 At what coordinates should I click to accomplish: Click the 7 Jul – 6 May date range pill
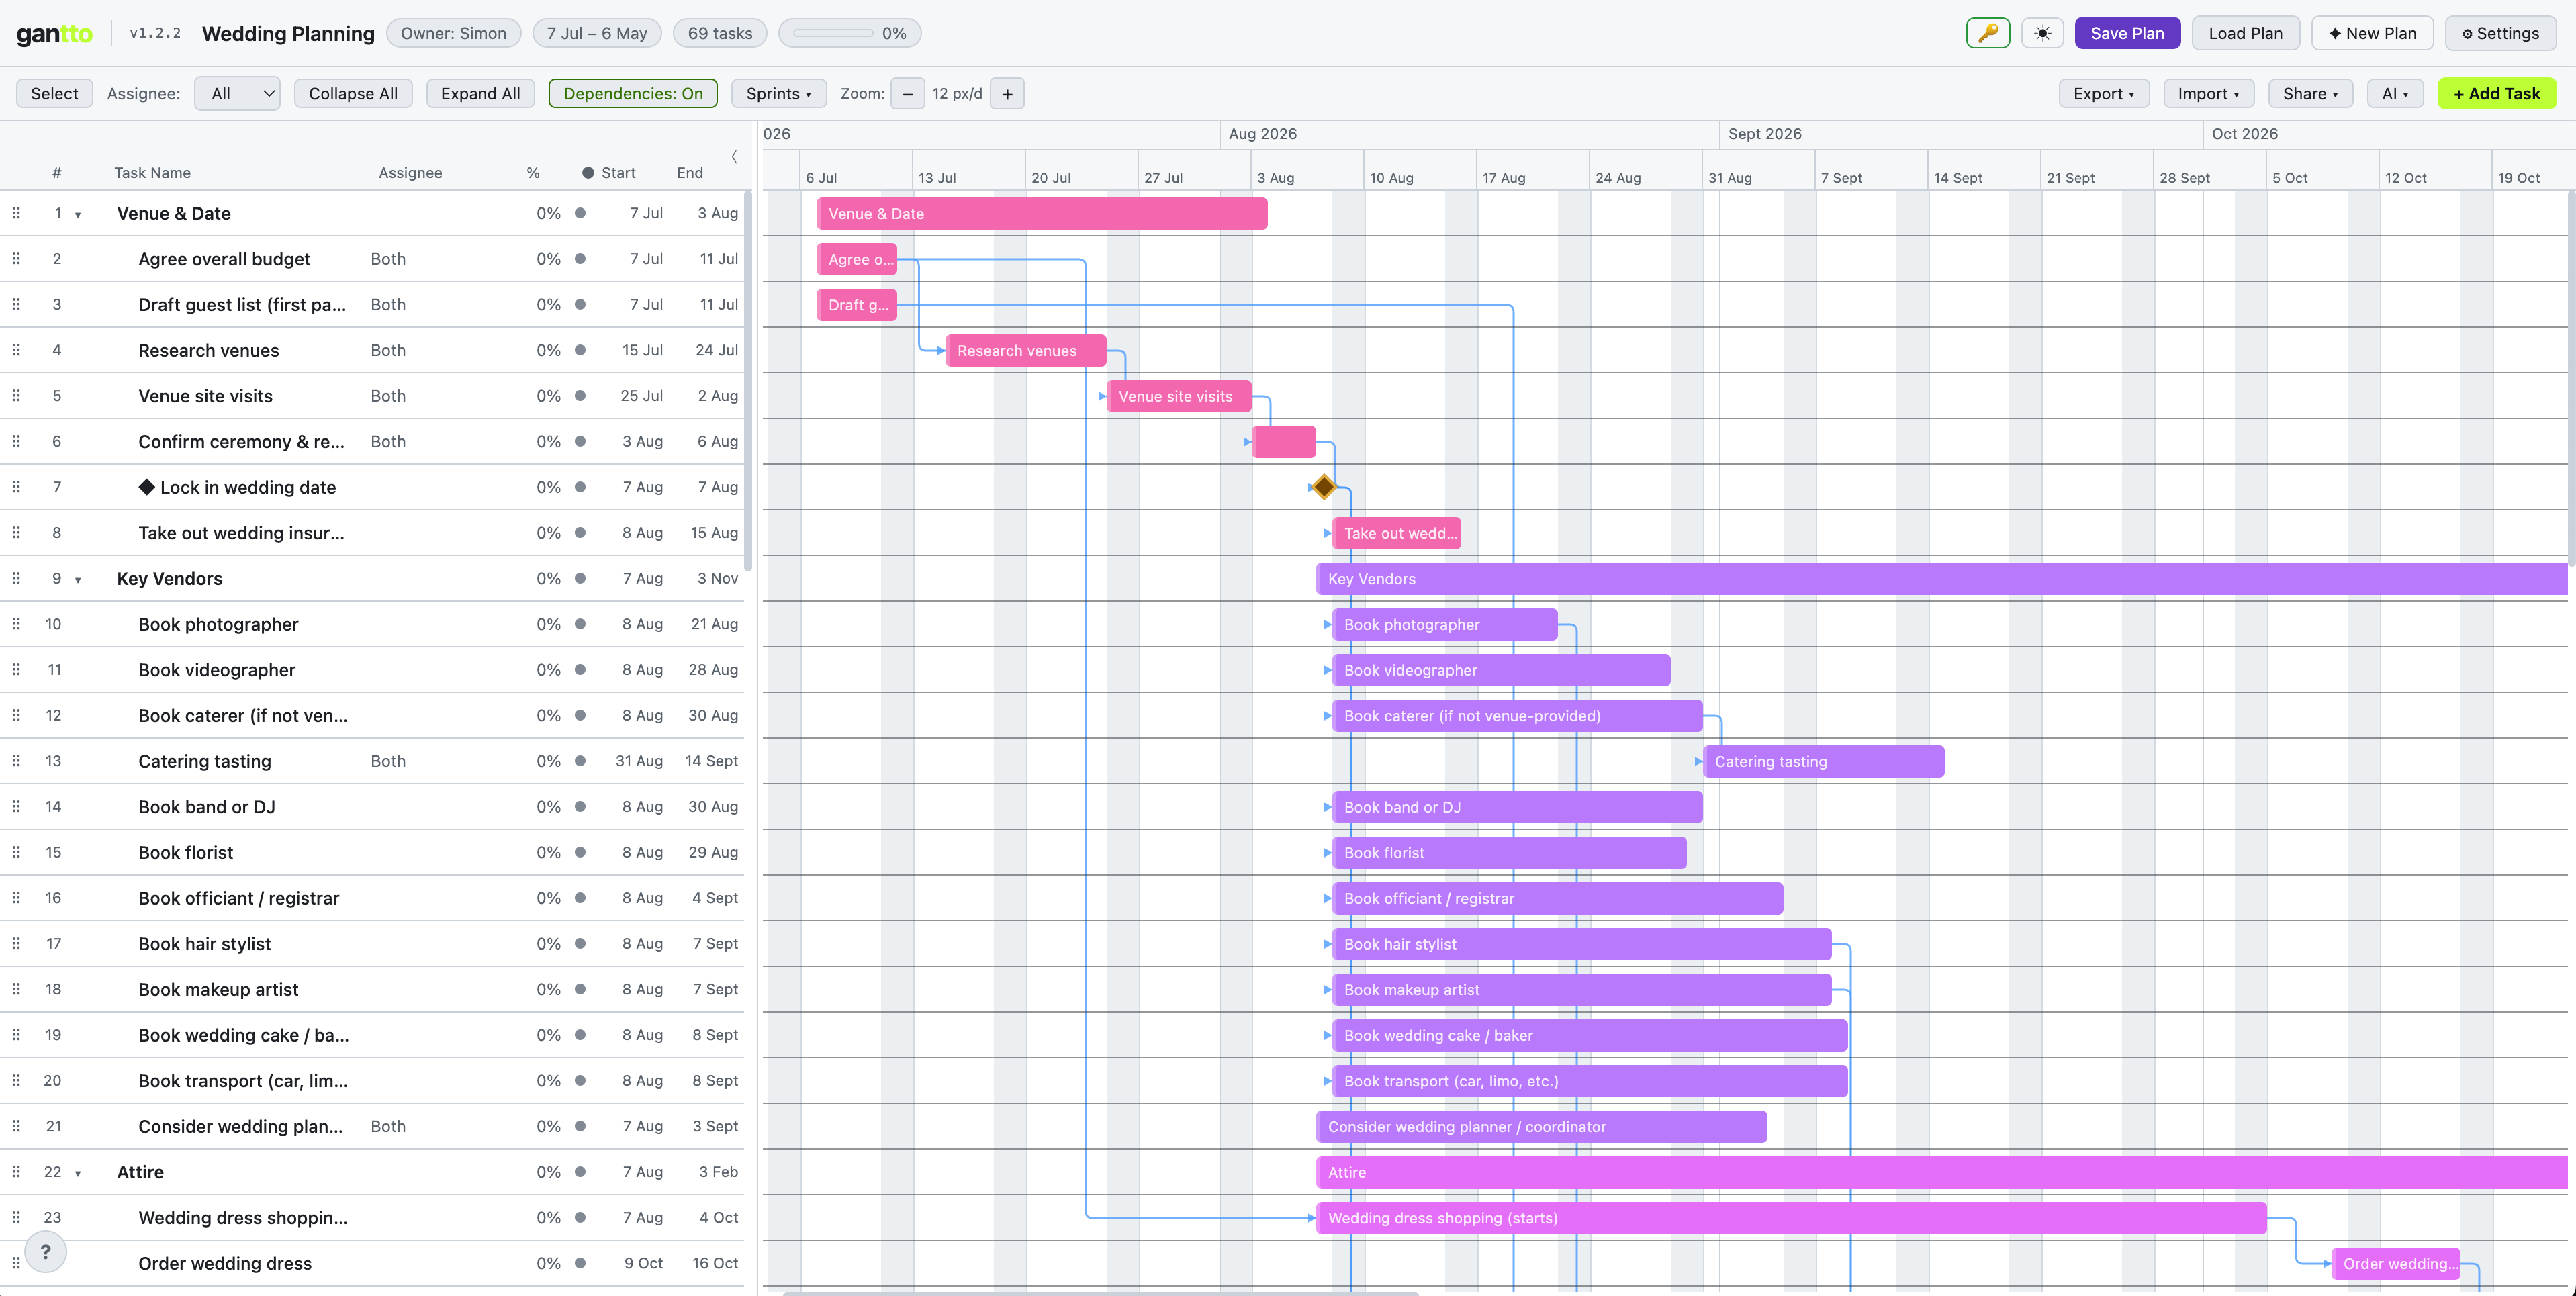[597, 33]
